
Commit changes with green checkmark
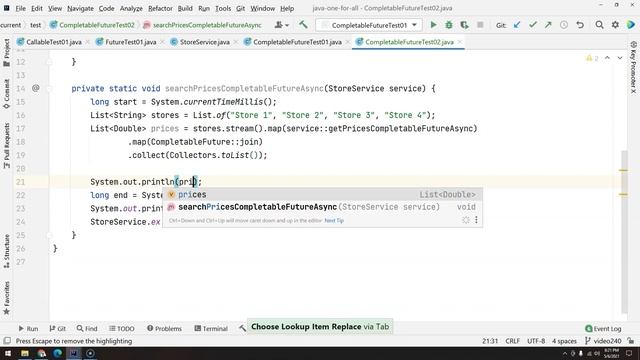533,25
